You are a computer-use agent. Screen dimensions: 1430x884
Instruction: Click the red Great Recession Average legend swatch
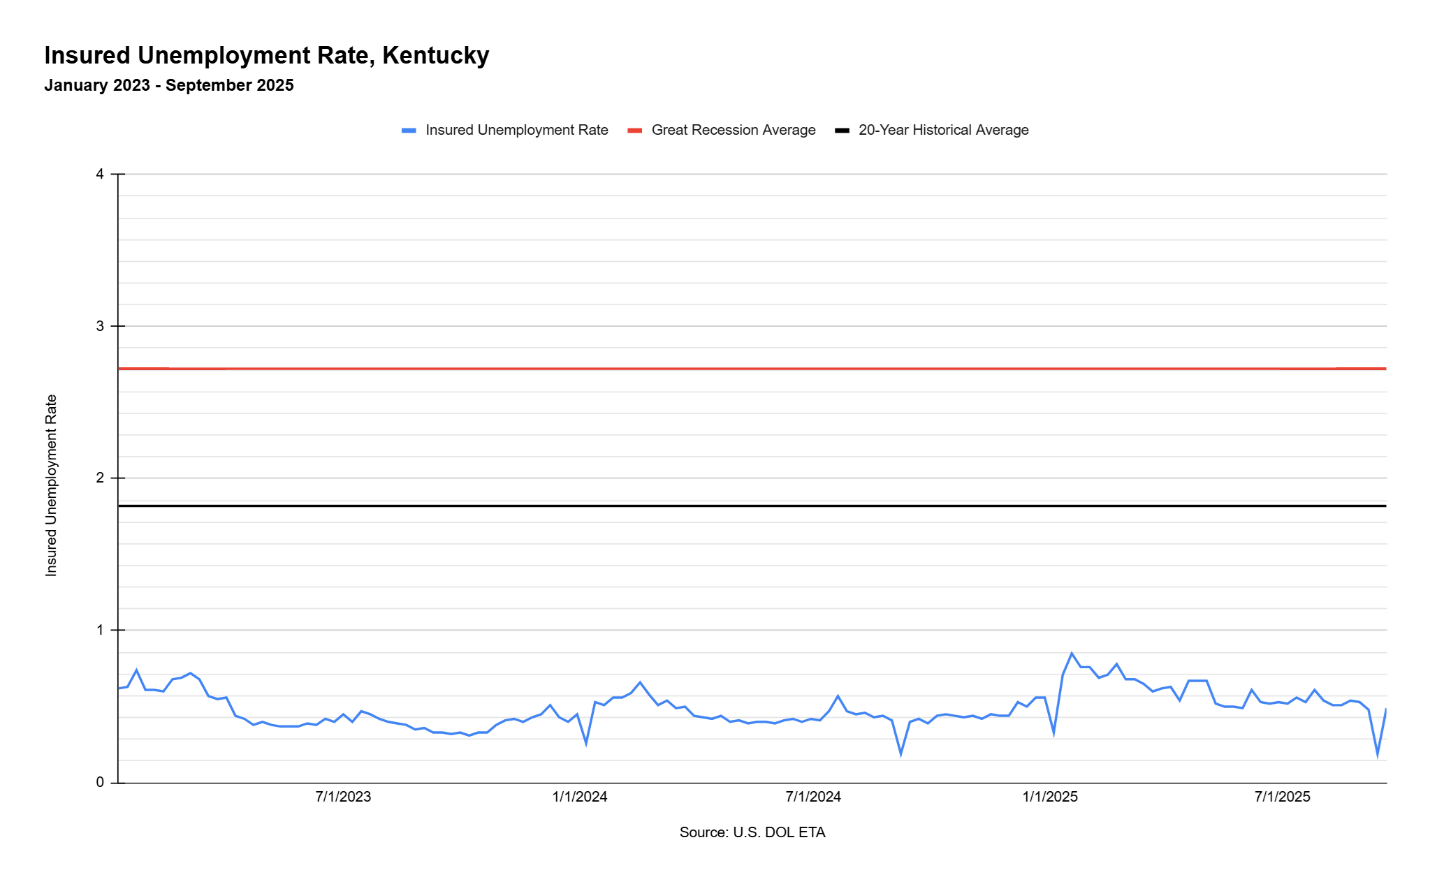(x=634, y=131)
